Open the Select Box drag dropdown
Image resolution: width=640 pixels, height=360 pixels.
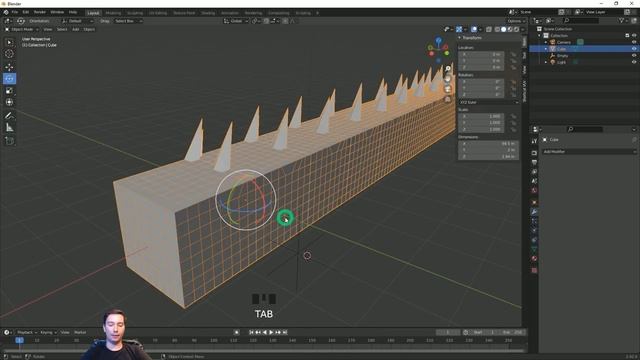(x=128, y=21)
